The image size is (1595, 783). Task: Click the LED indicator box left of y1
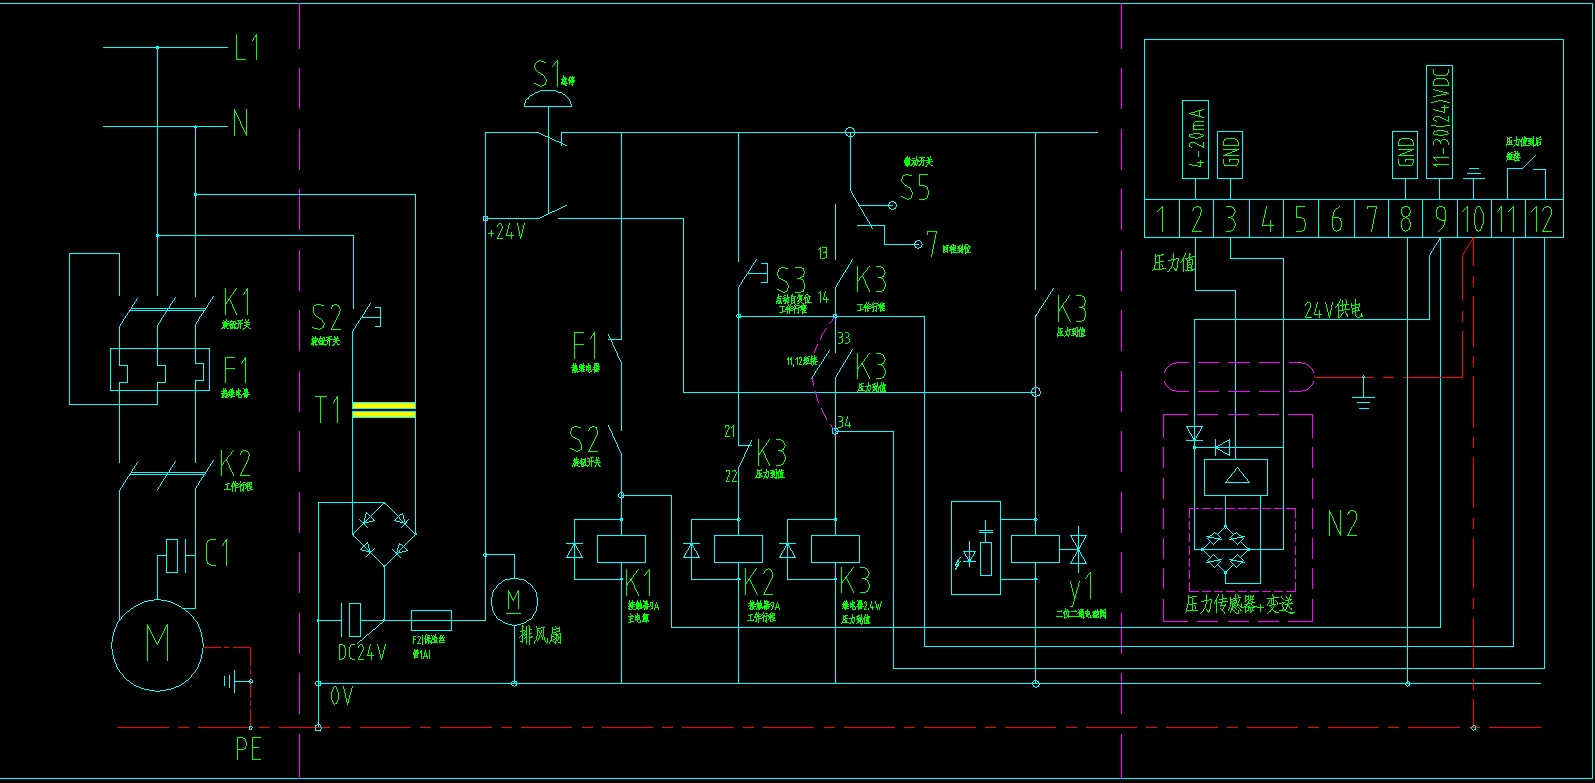(x=976, y=548)
